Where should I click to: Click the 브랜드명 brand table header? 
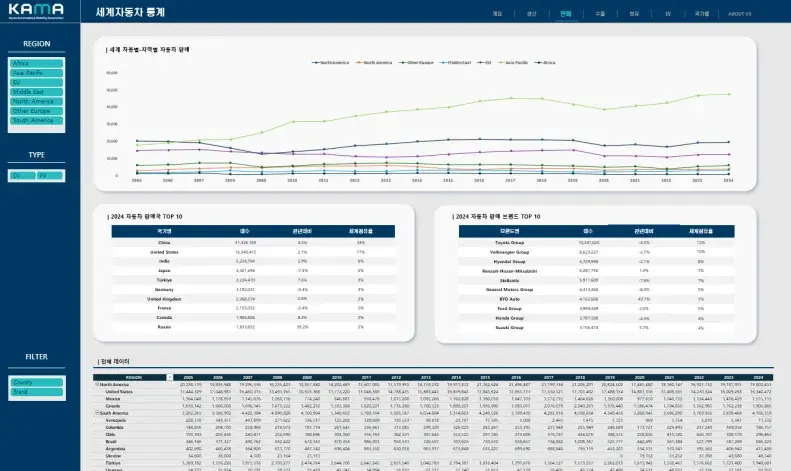click(510, 231)
